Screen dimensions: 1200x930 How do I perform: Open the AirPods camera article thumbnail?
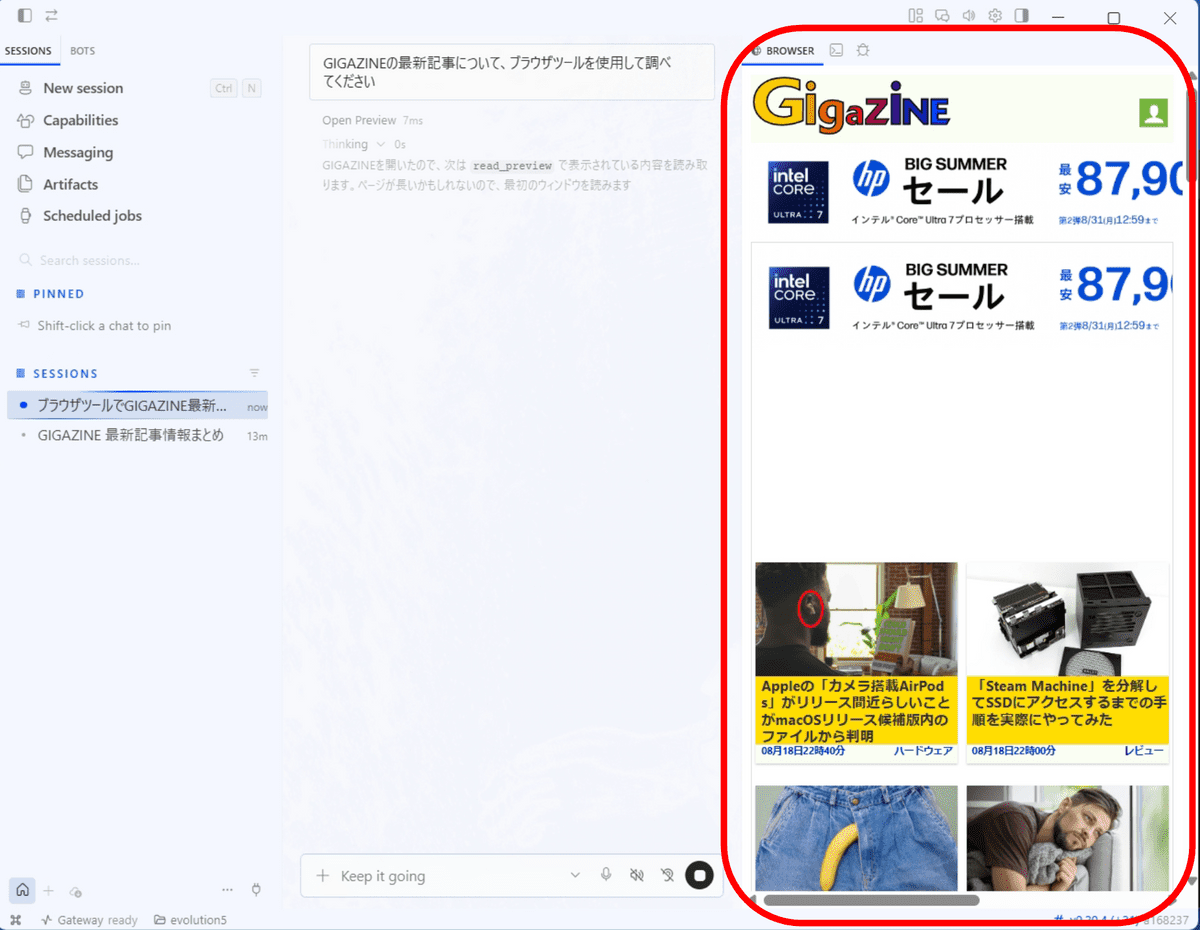[856, 619]
